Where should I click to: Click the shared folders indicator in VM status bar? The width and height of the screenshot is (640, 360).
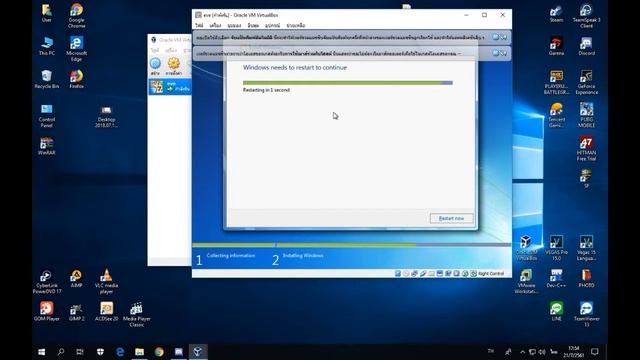[x=431, y=273]
